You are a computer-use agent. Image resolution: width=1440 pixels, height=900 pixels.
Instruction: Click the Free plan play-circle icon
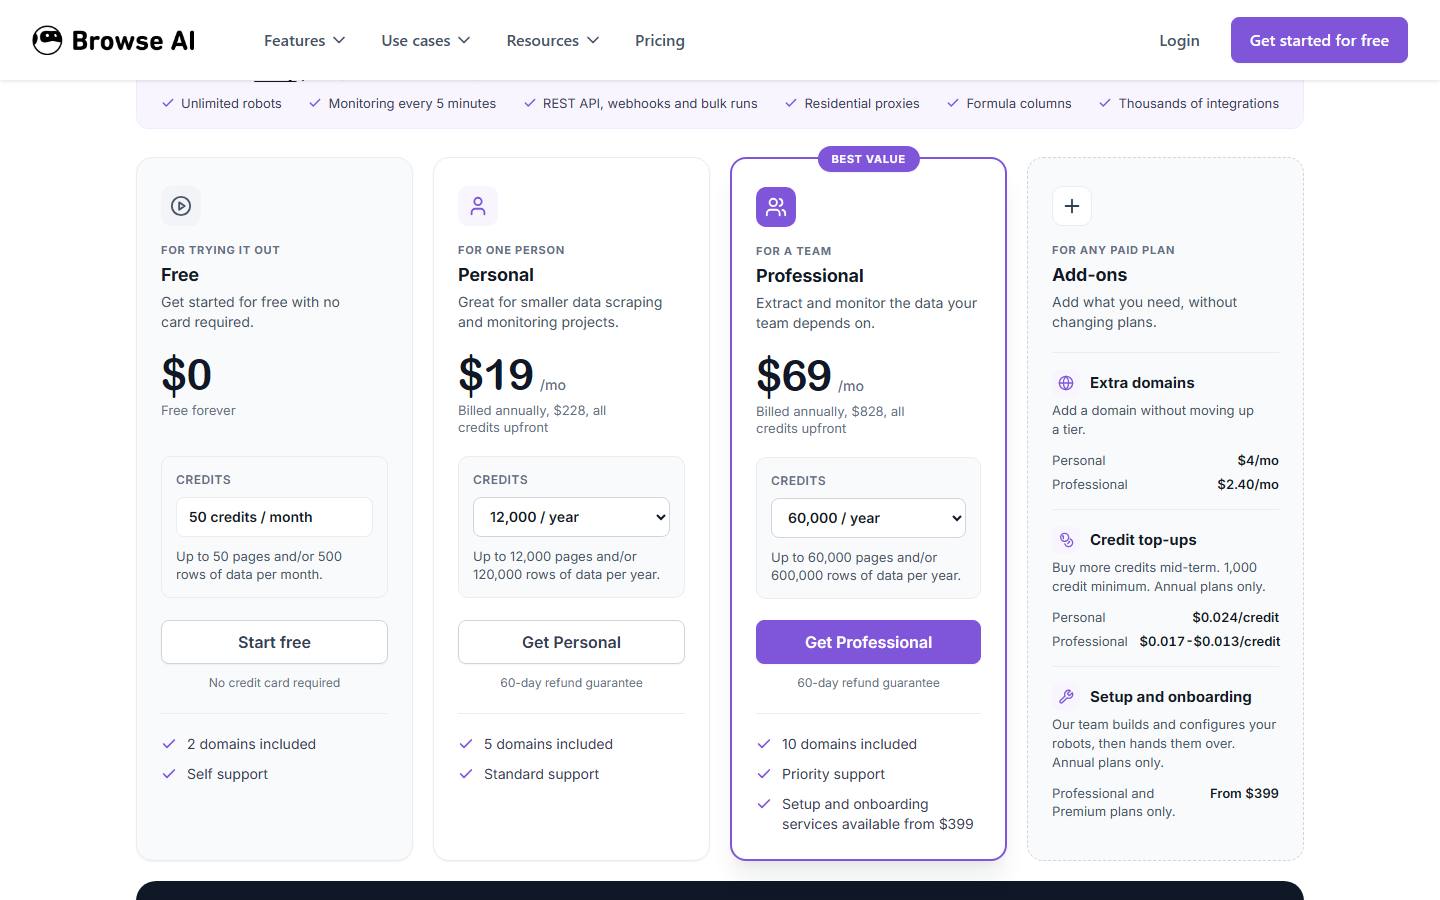181,206
